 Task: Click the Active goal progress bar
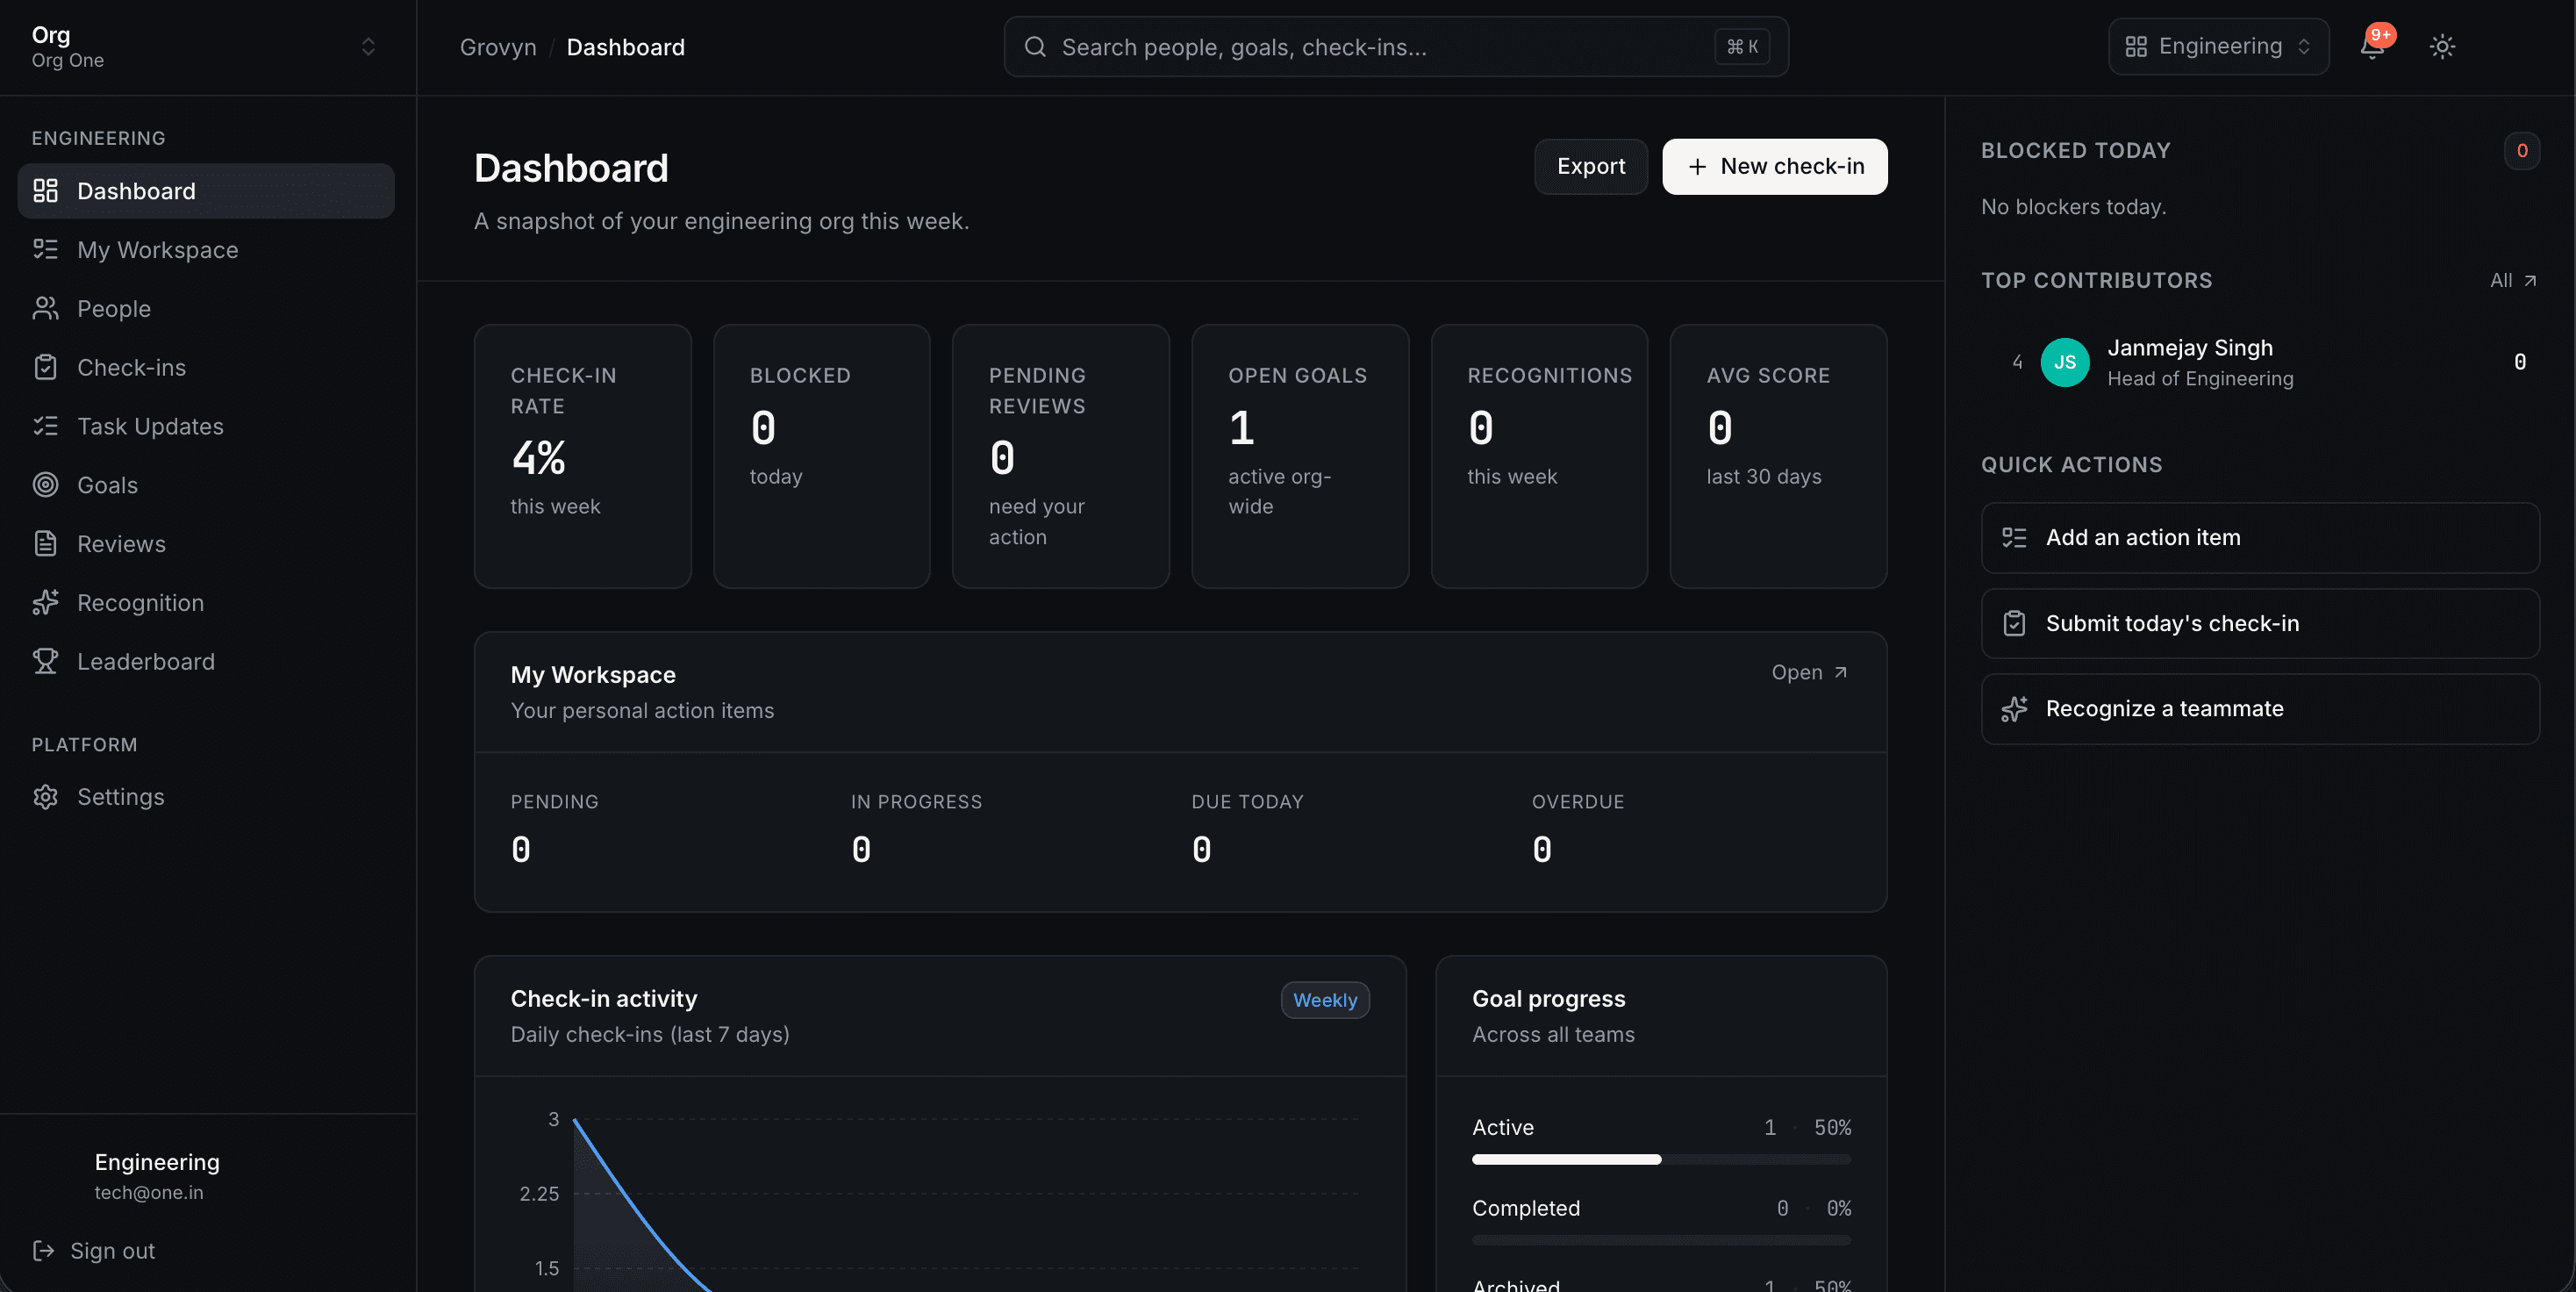pyautogui.click(x=1661, y=1160)
